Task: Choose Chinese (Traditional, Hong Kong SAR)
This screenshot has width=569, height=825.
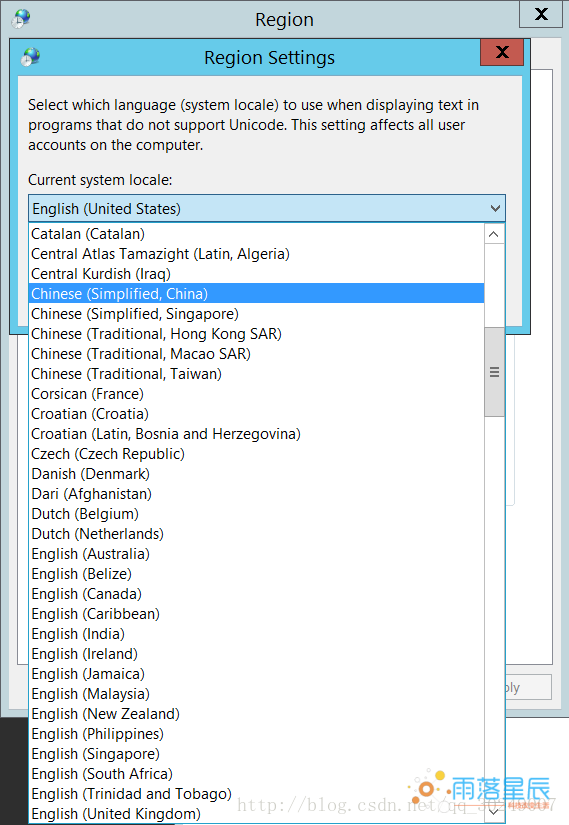Action: point(256,334)
